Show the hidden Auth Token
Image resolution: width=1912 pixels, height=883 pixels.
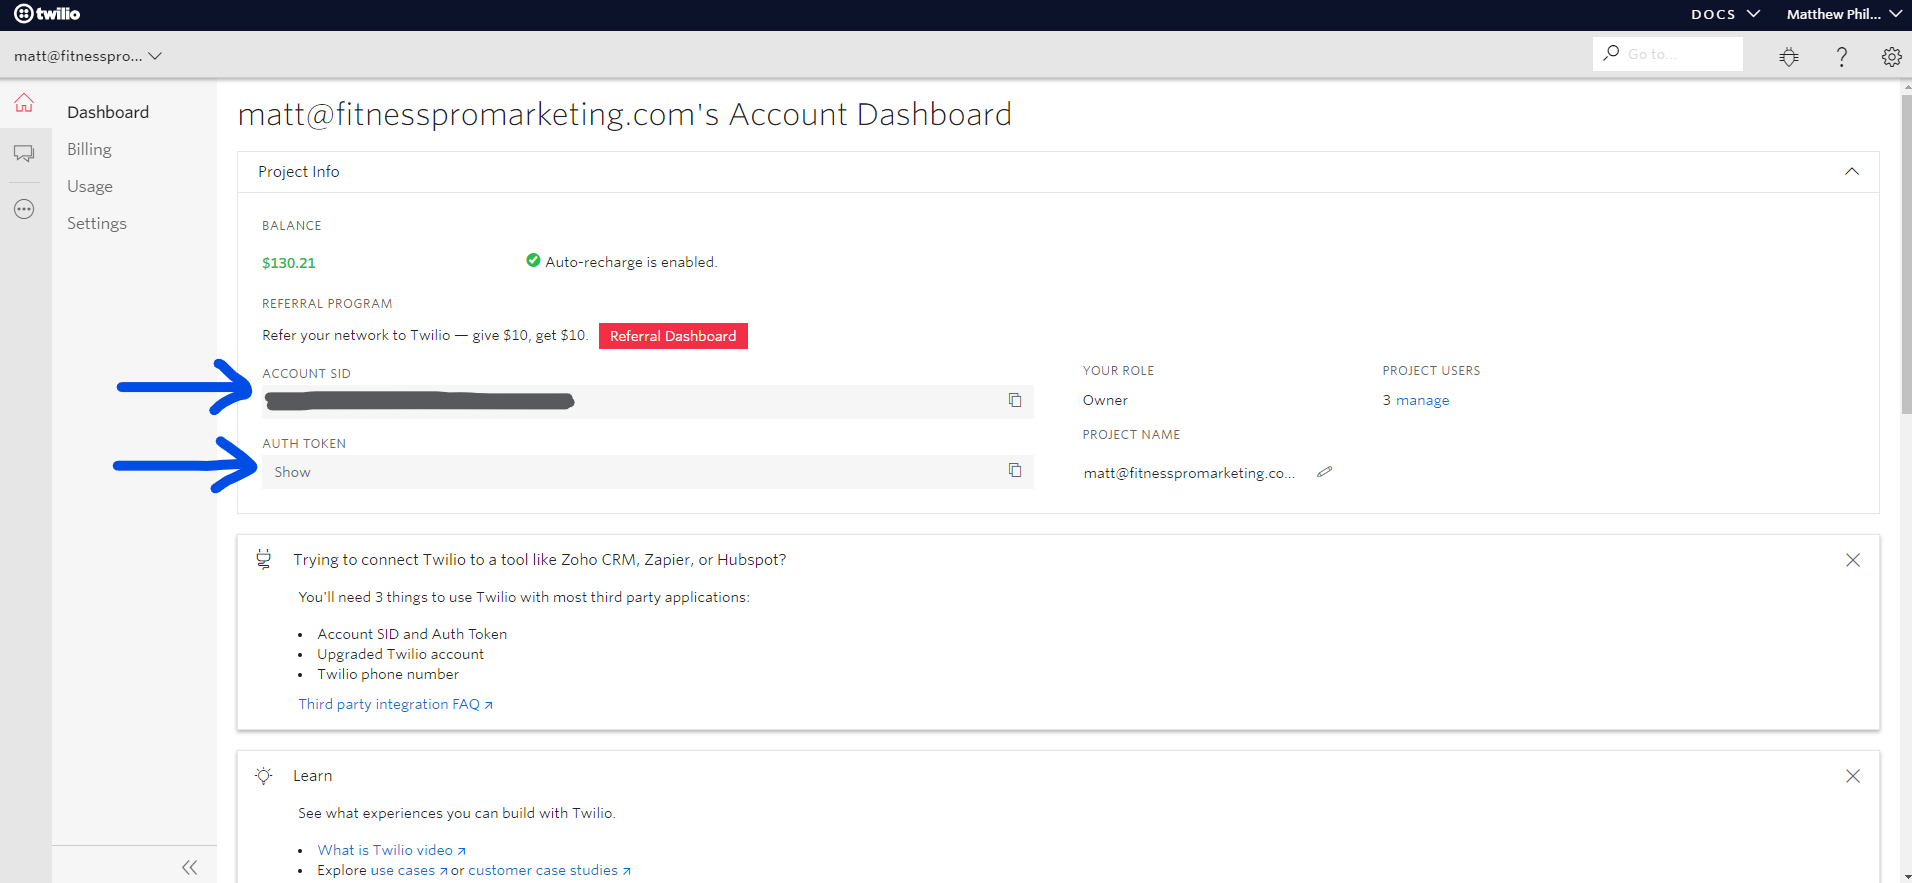[x=293, y=472]
